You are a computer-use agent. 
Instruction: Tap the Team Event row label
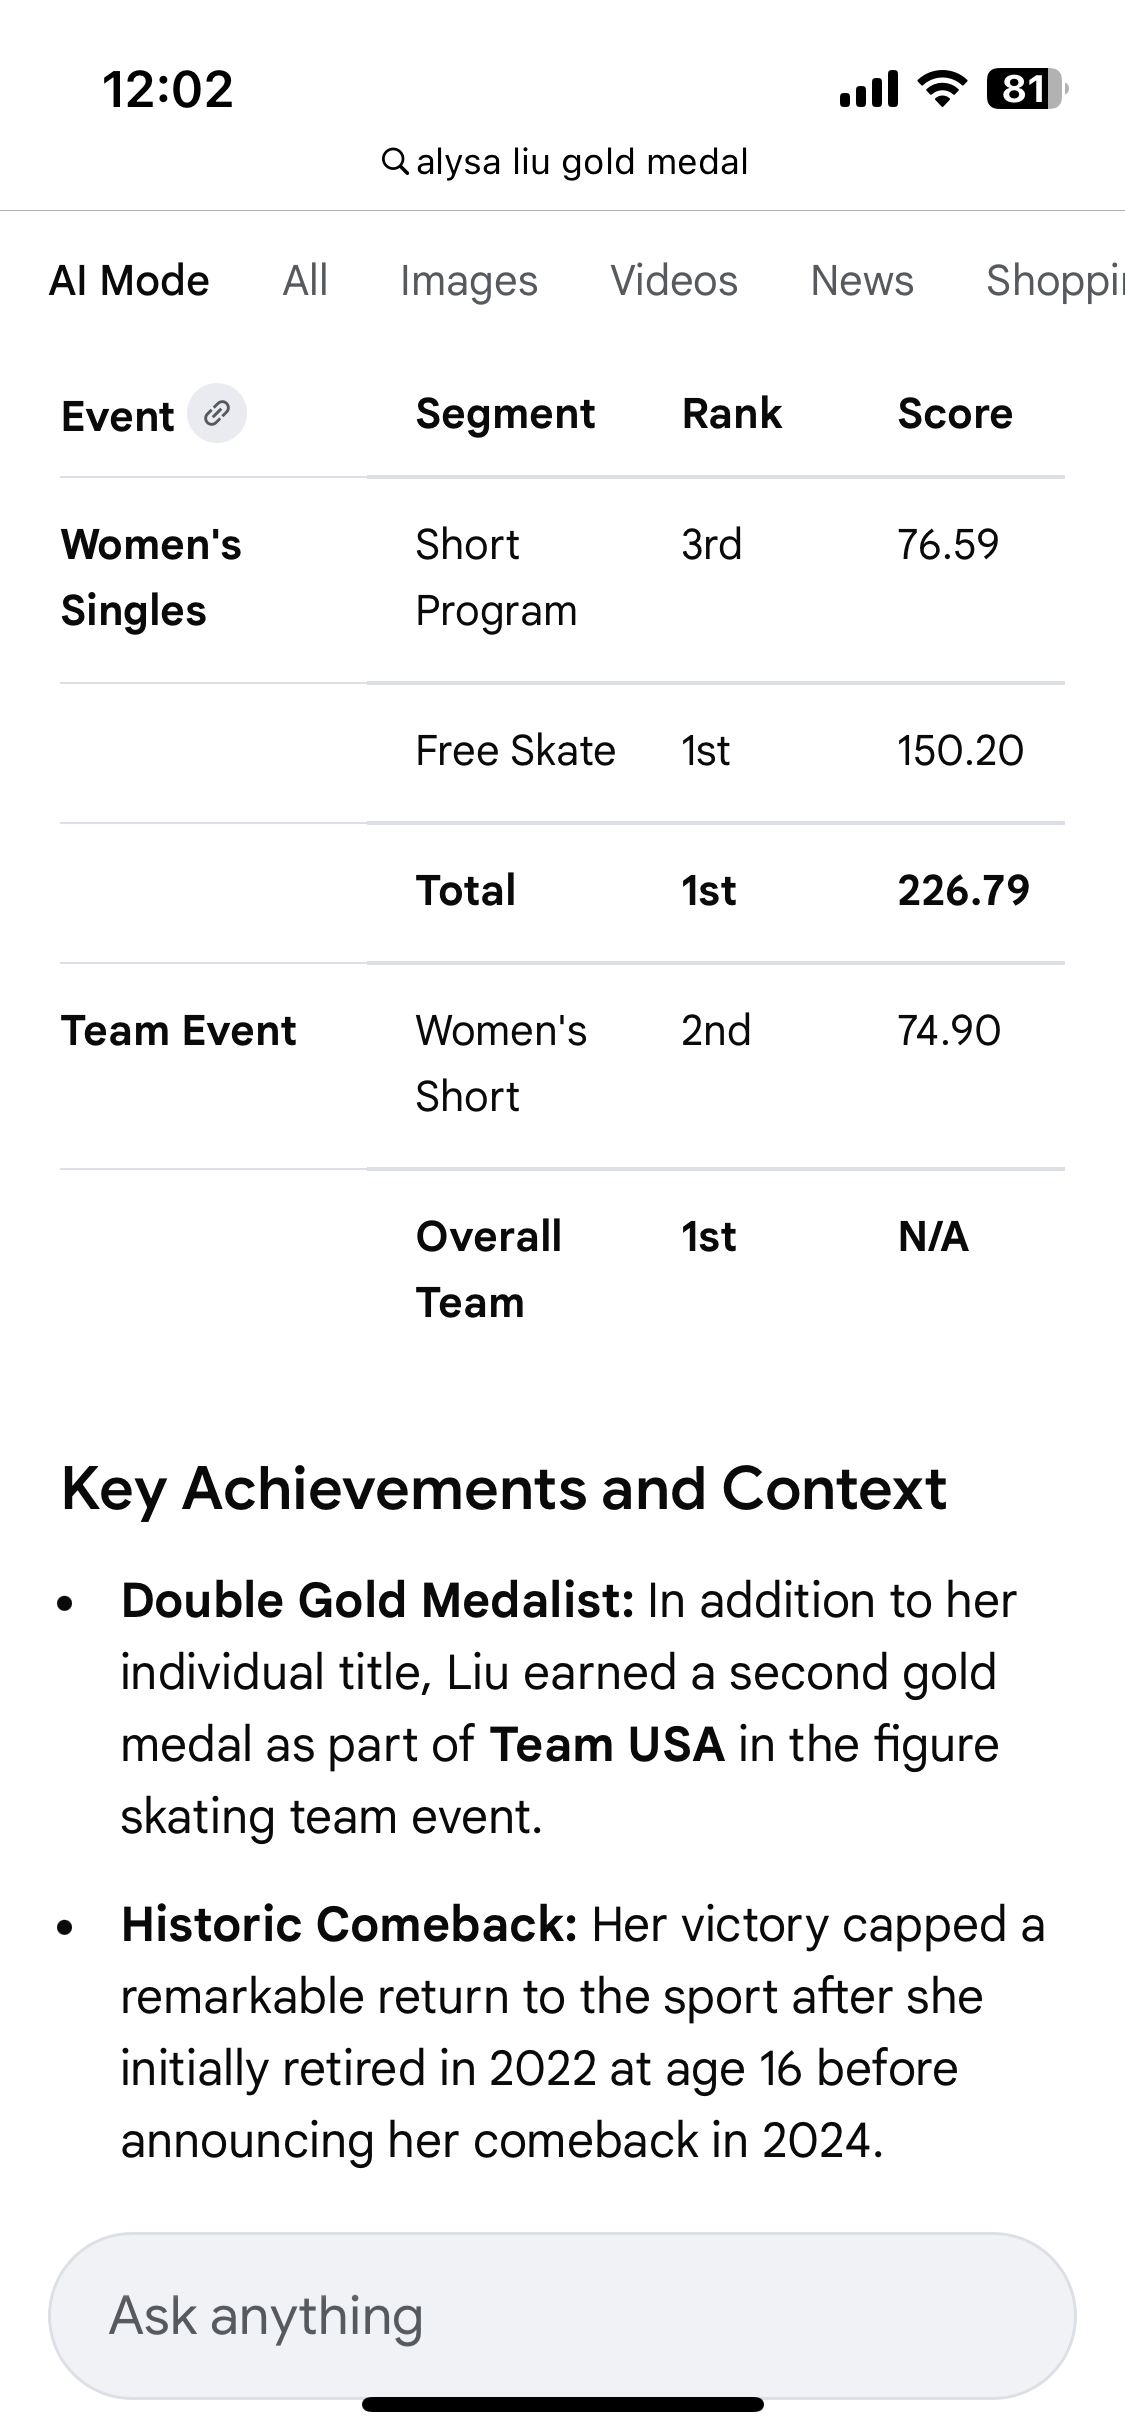(178, 1030)
